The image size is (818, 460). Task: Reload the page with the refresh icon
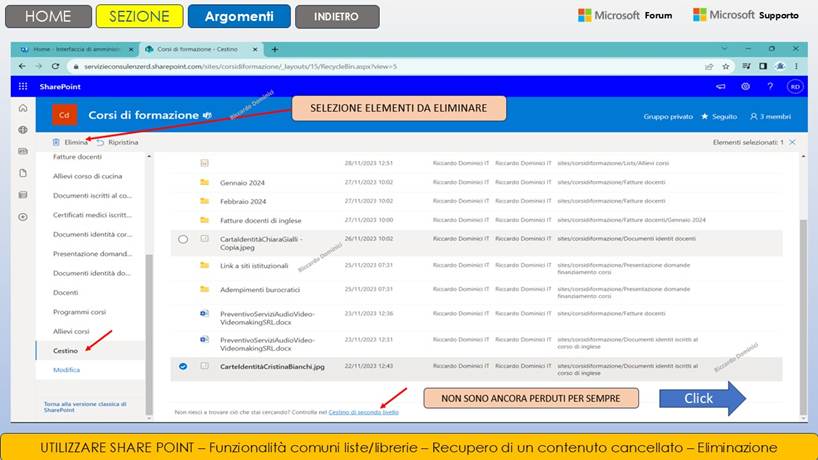[55, 66]
